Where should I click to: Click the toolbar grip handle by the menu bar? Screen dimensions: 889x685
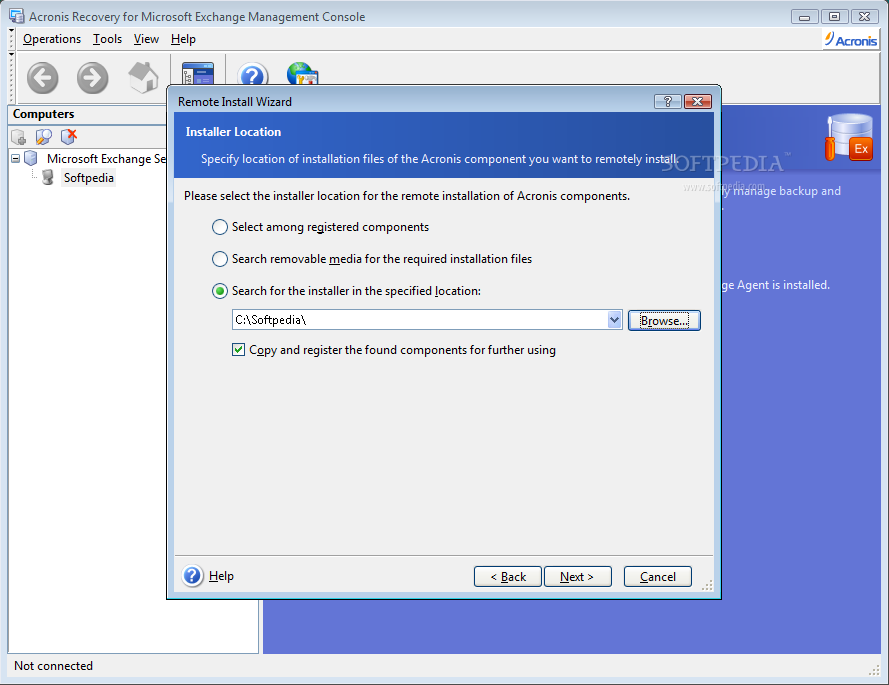coord(11,39)
